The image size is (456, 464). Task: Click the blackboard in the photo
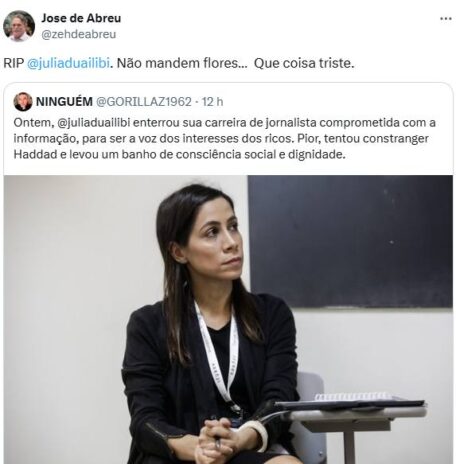tap(350, 241)
